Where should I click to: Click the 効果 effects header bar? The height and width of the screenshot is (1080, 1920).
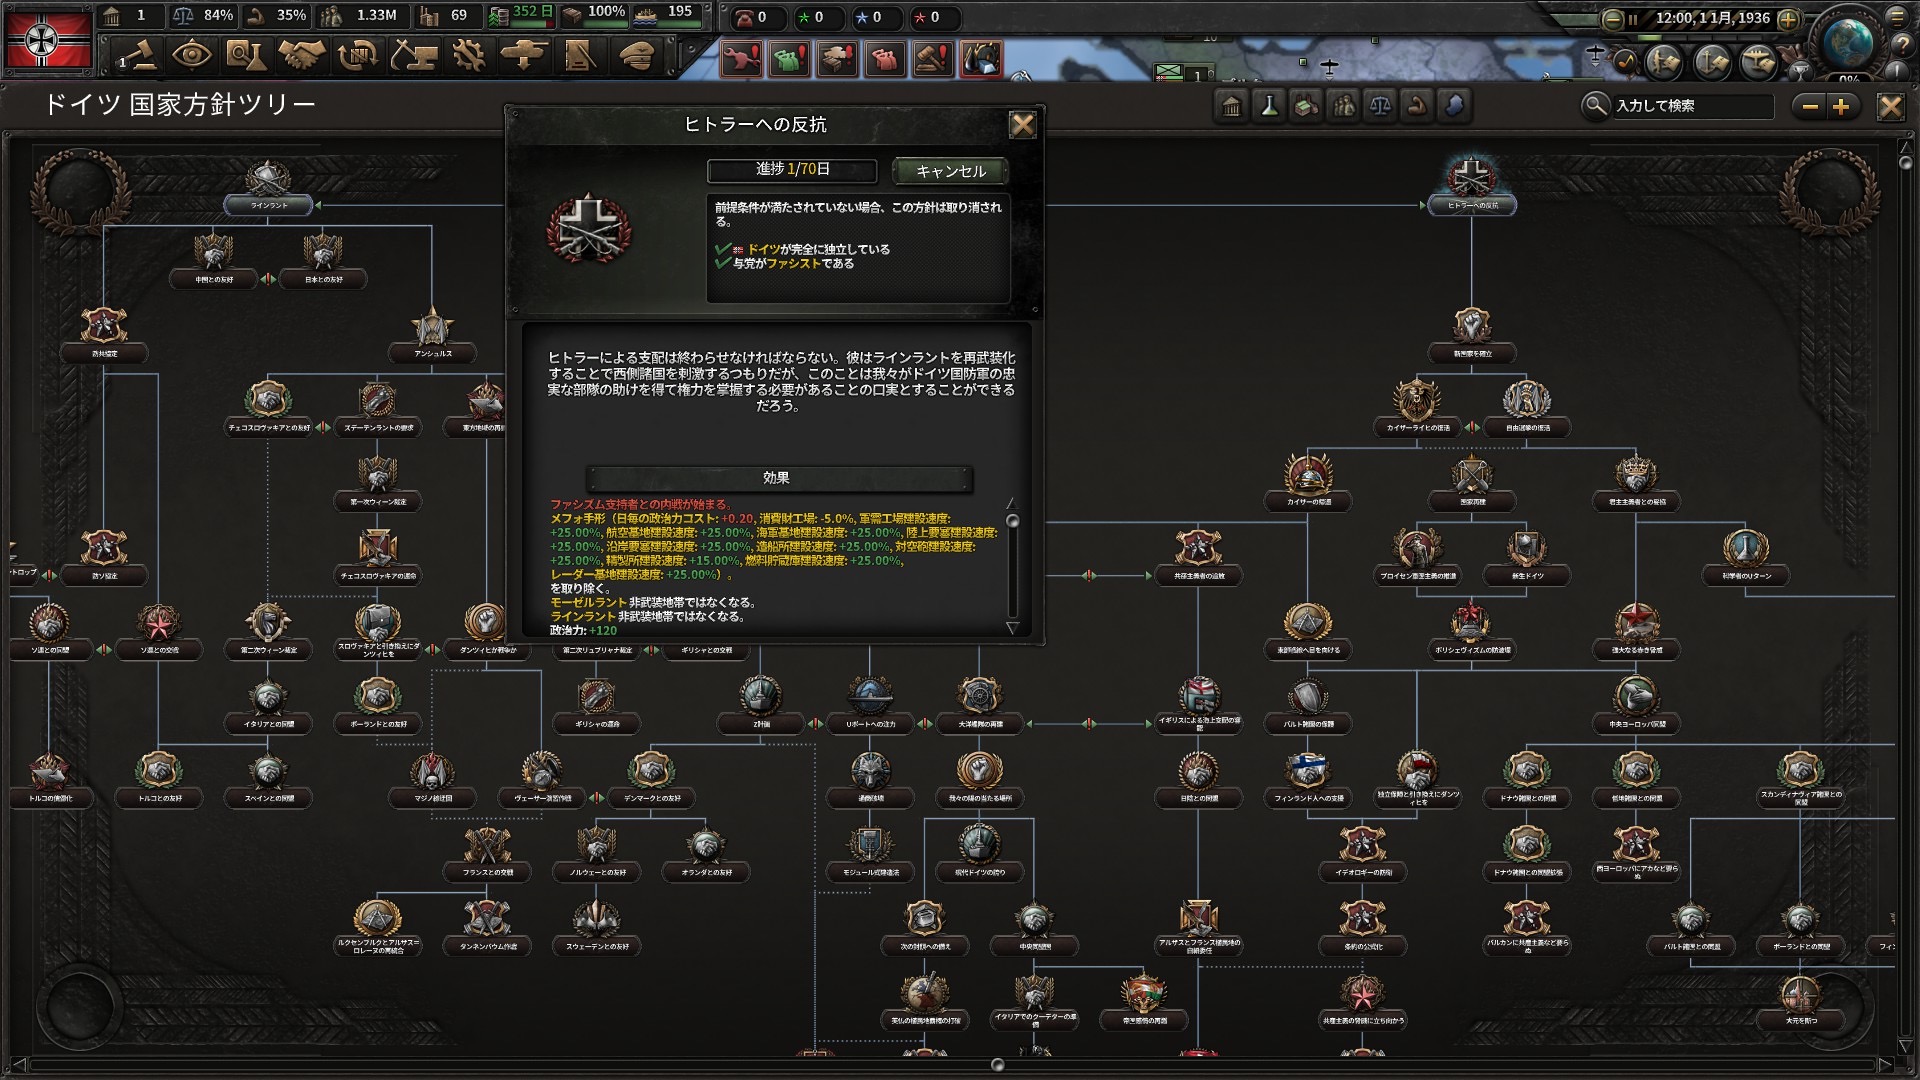pos(778,478)
